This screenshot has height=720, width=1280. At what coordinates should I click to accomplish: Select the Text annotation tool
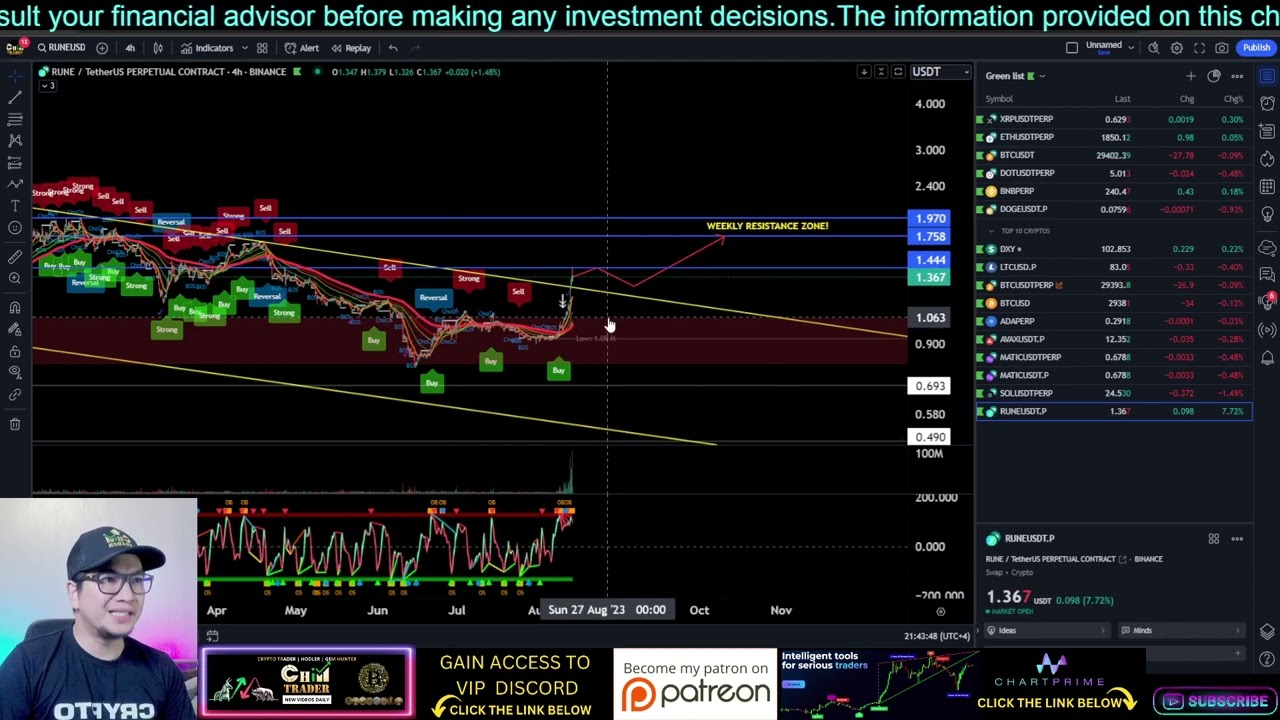tap(15, 206)
